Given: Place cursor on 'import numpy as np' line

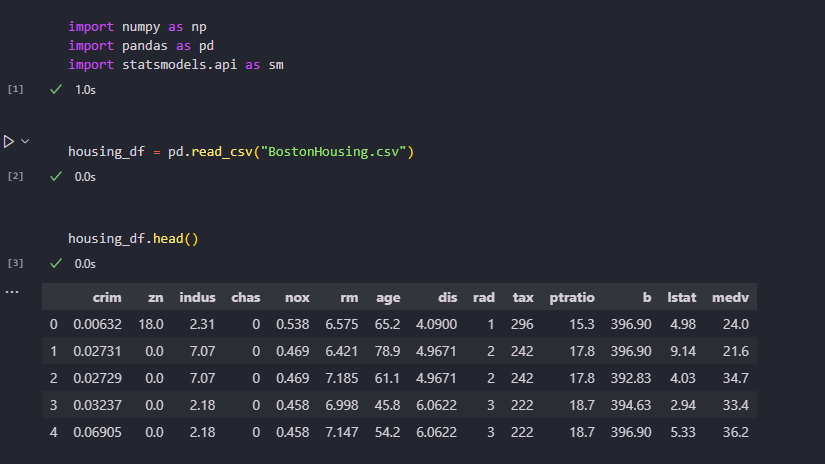Looking at the screenshot, I should tap(137, 27).
